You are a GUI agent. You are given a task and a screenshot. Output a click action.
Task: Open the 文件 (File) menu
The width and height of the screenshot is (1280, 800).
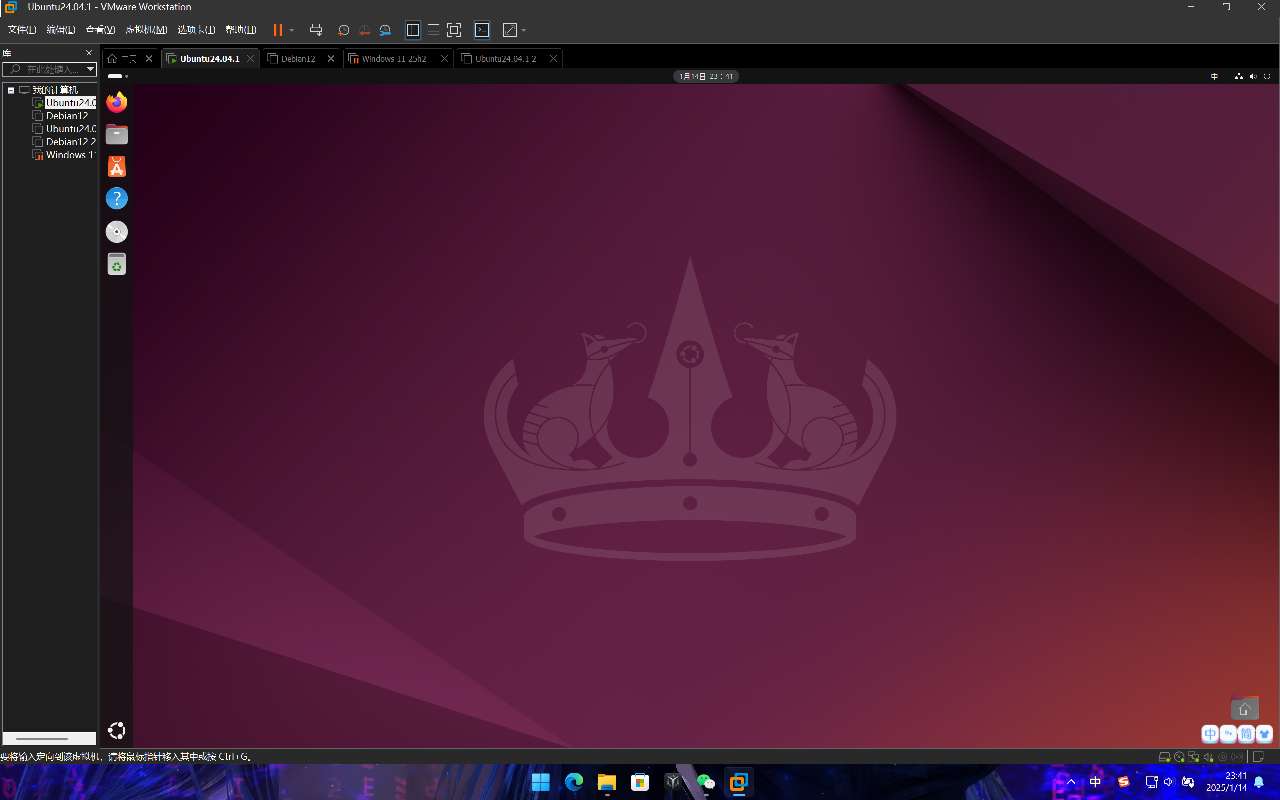(22, 31)
